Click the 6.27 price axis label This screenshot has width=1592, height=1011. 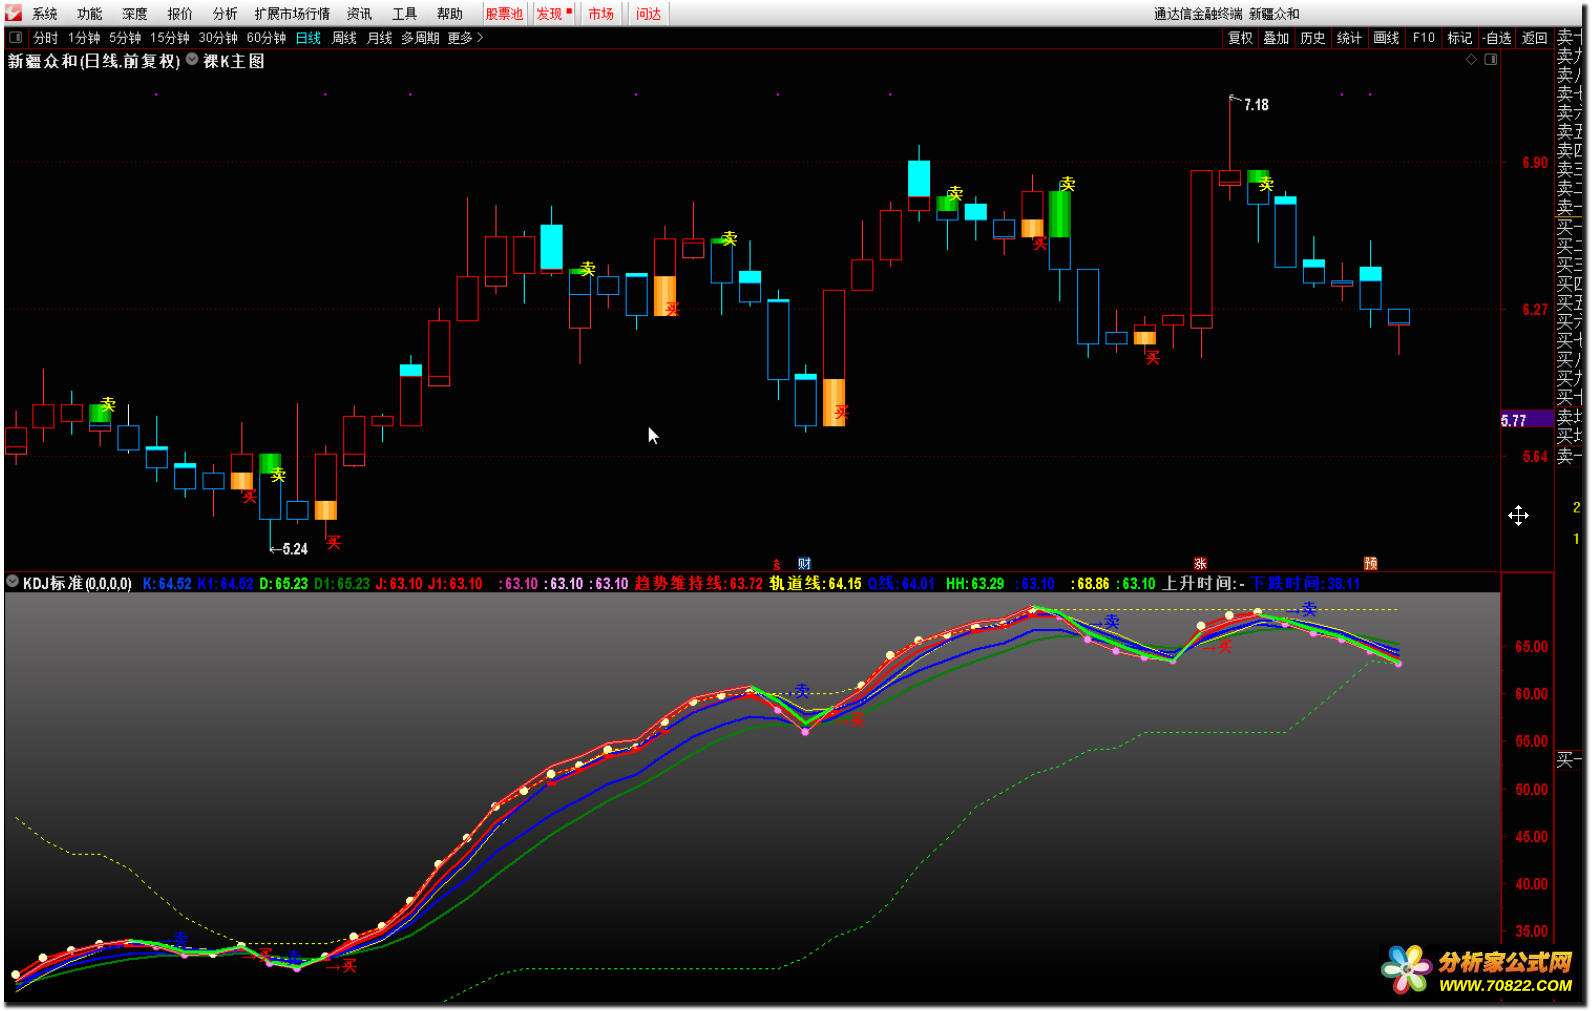coord(1535,309)
